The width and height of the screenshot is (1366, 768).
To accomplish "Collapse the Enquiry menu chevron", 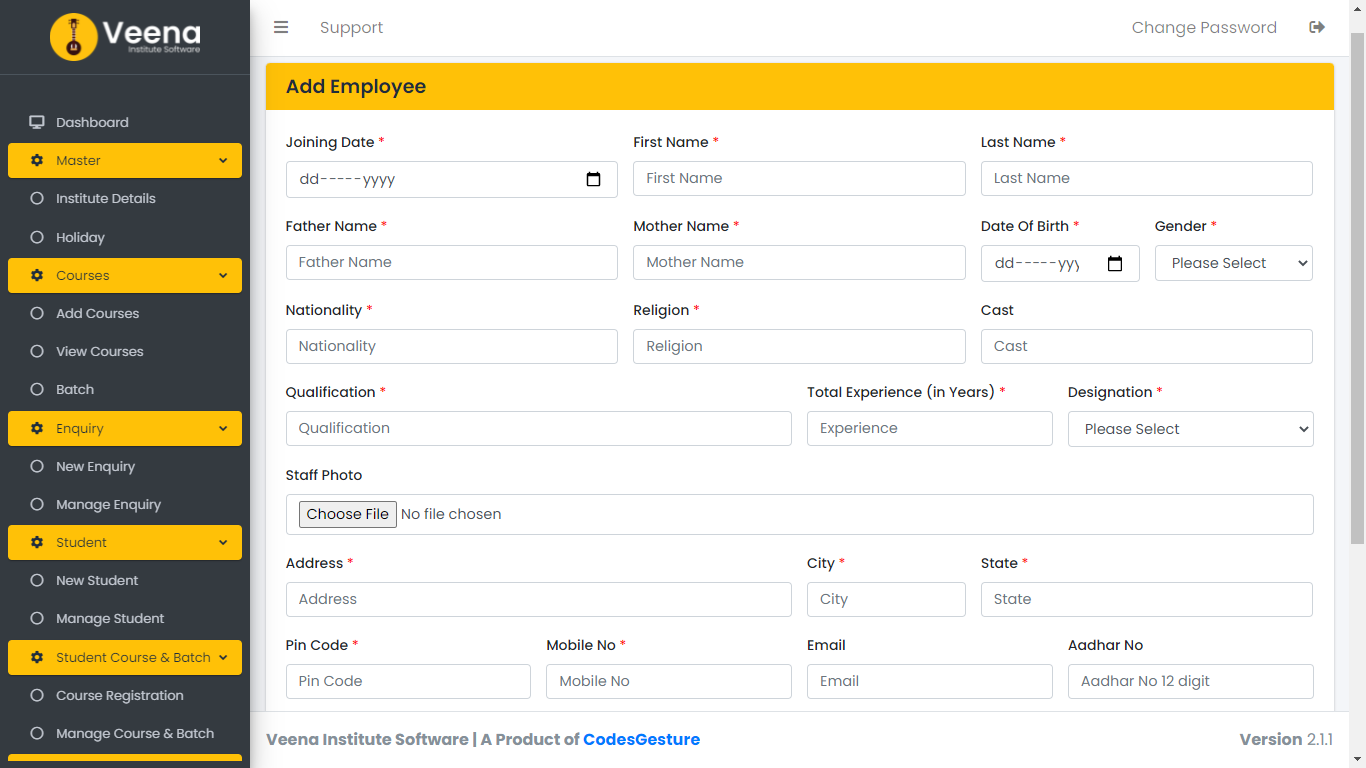I will coord(223,428).
